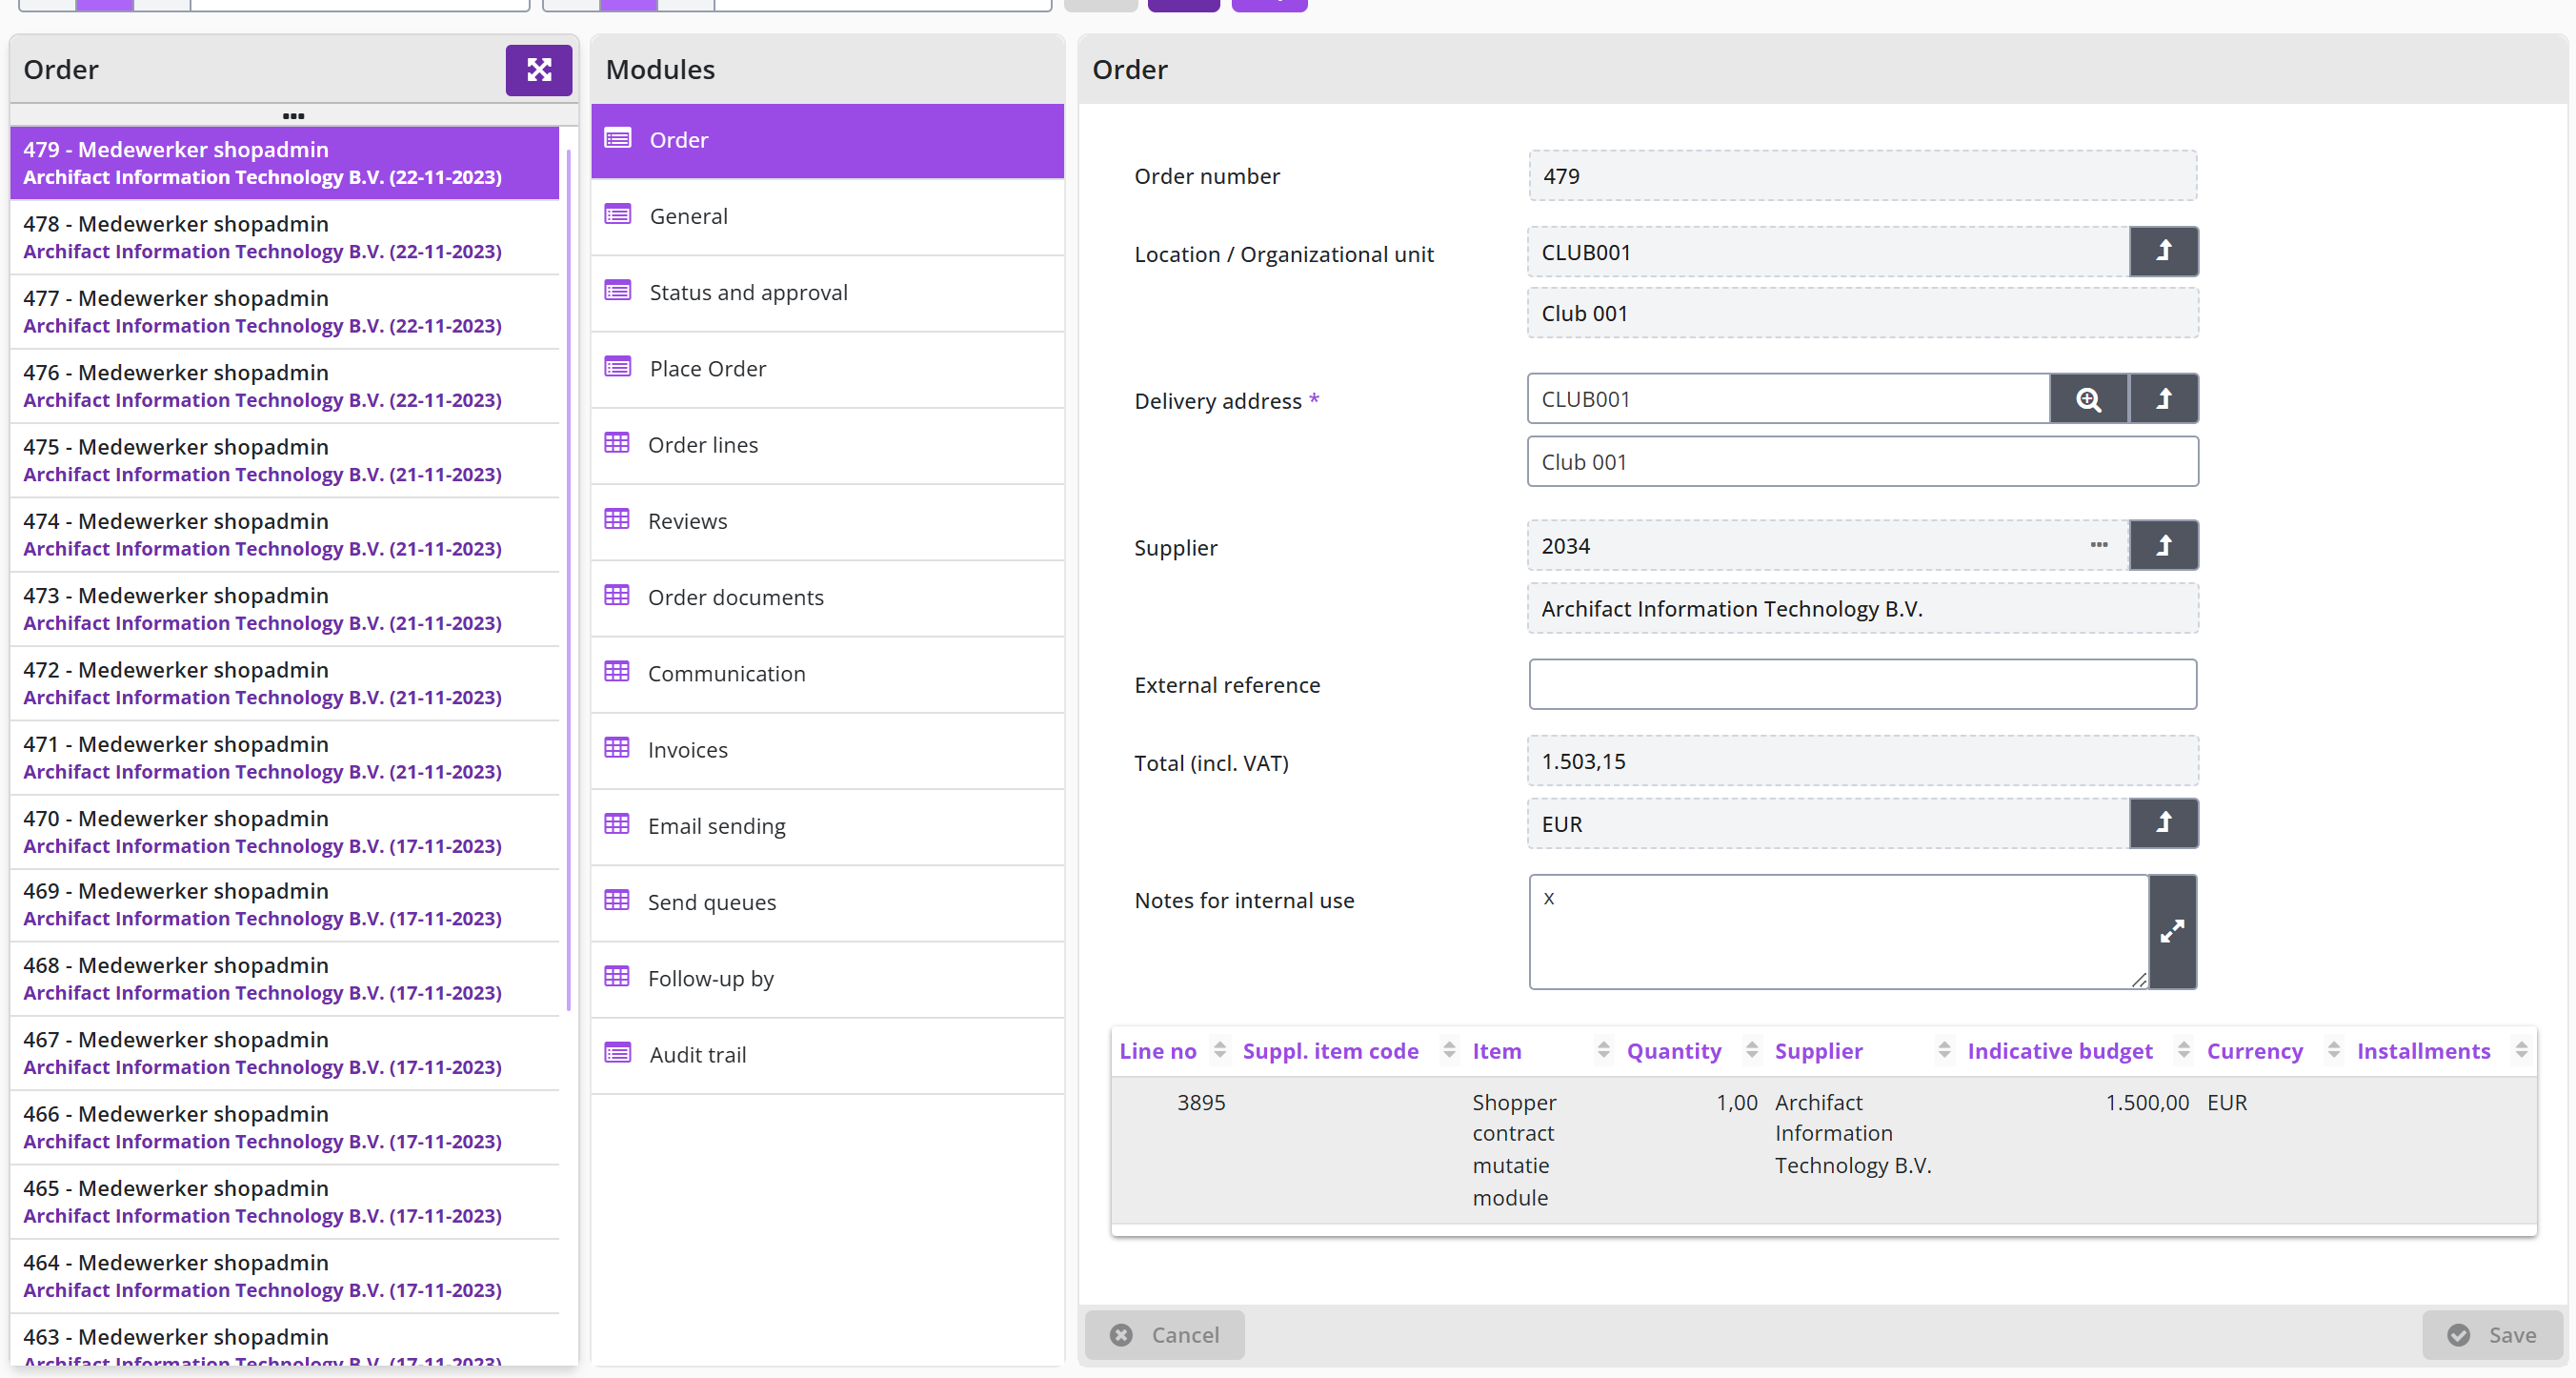The image size is (2576, 1378).
Task: Click the arrow icon next to Location CLUB001
Action: pos(2163,251)
